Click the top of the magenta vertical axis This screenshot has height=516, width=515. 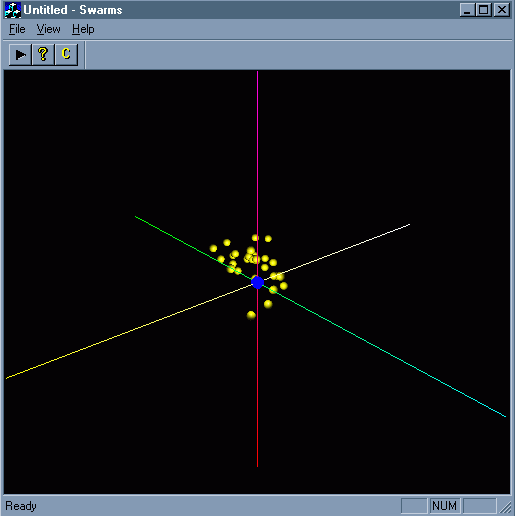click(x=257, y=73)
